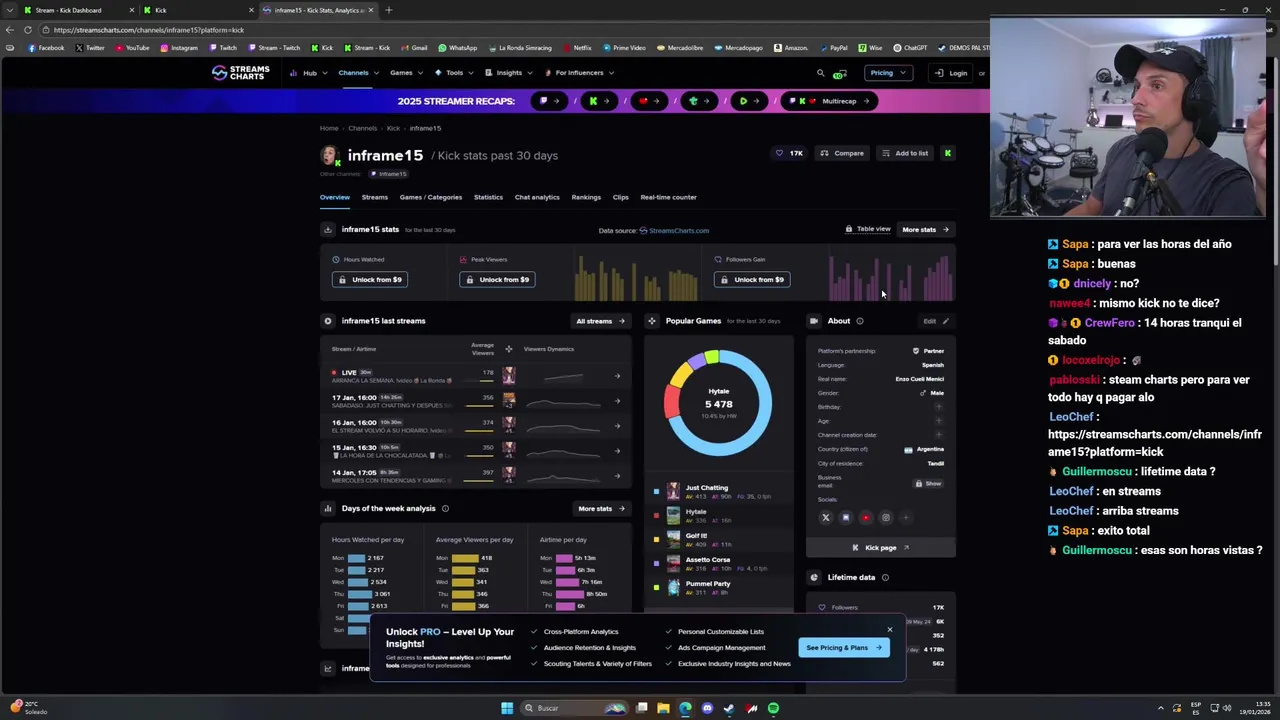Screen dimensions: 1280x720
Task: Open the arrow for 17 Jan, 16:00 stream
Action: [617, 401]
